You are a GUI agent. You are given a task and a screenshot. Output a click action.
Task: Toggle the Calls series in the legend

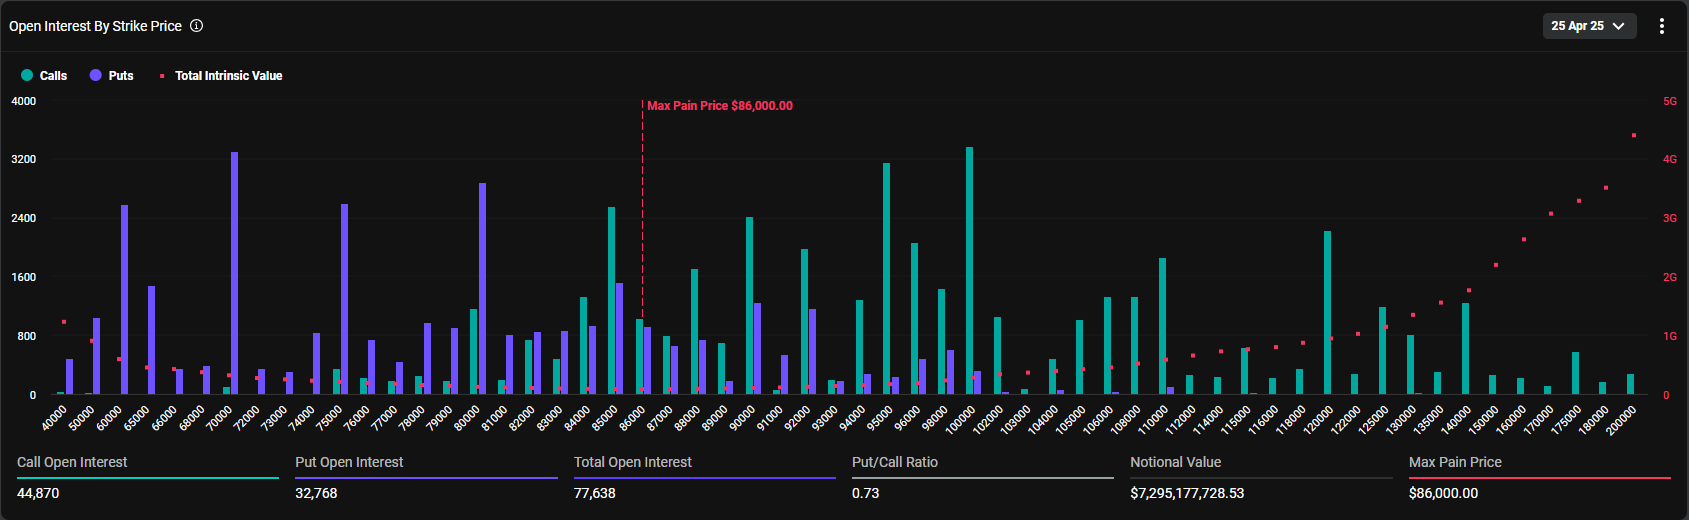[x=44, y=76]
